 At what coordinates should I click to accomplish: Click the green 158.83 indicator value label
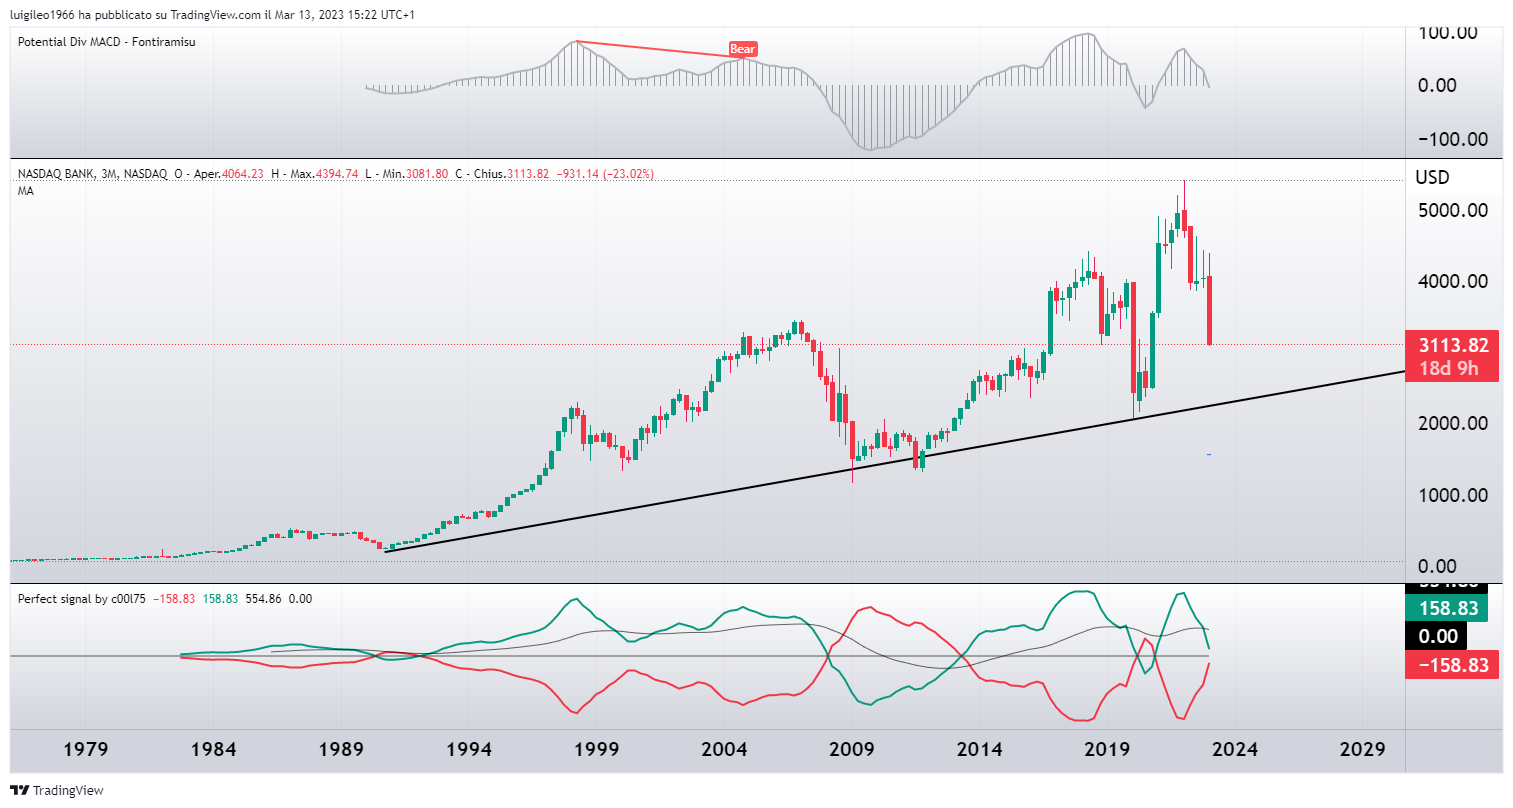point(1446,608)
